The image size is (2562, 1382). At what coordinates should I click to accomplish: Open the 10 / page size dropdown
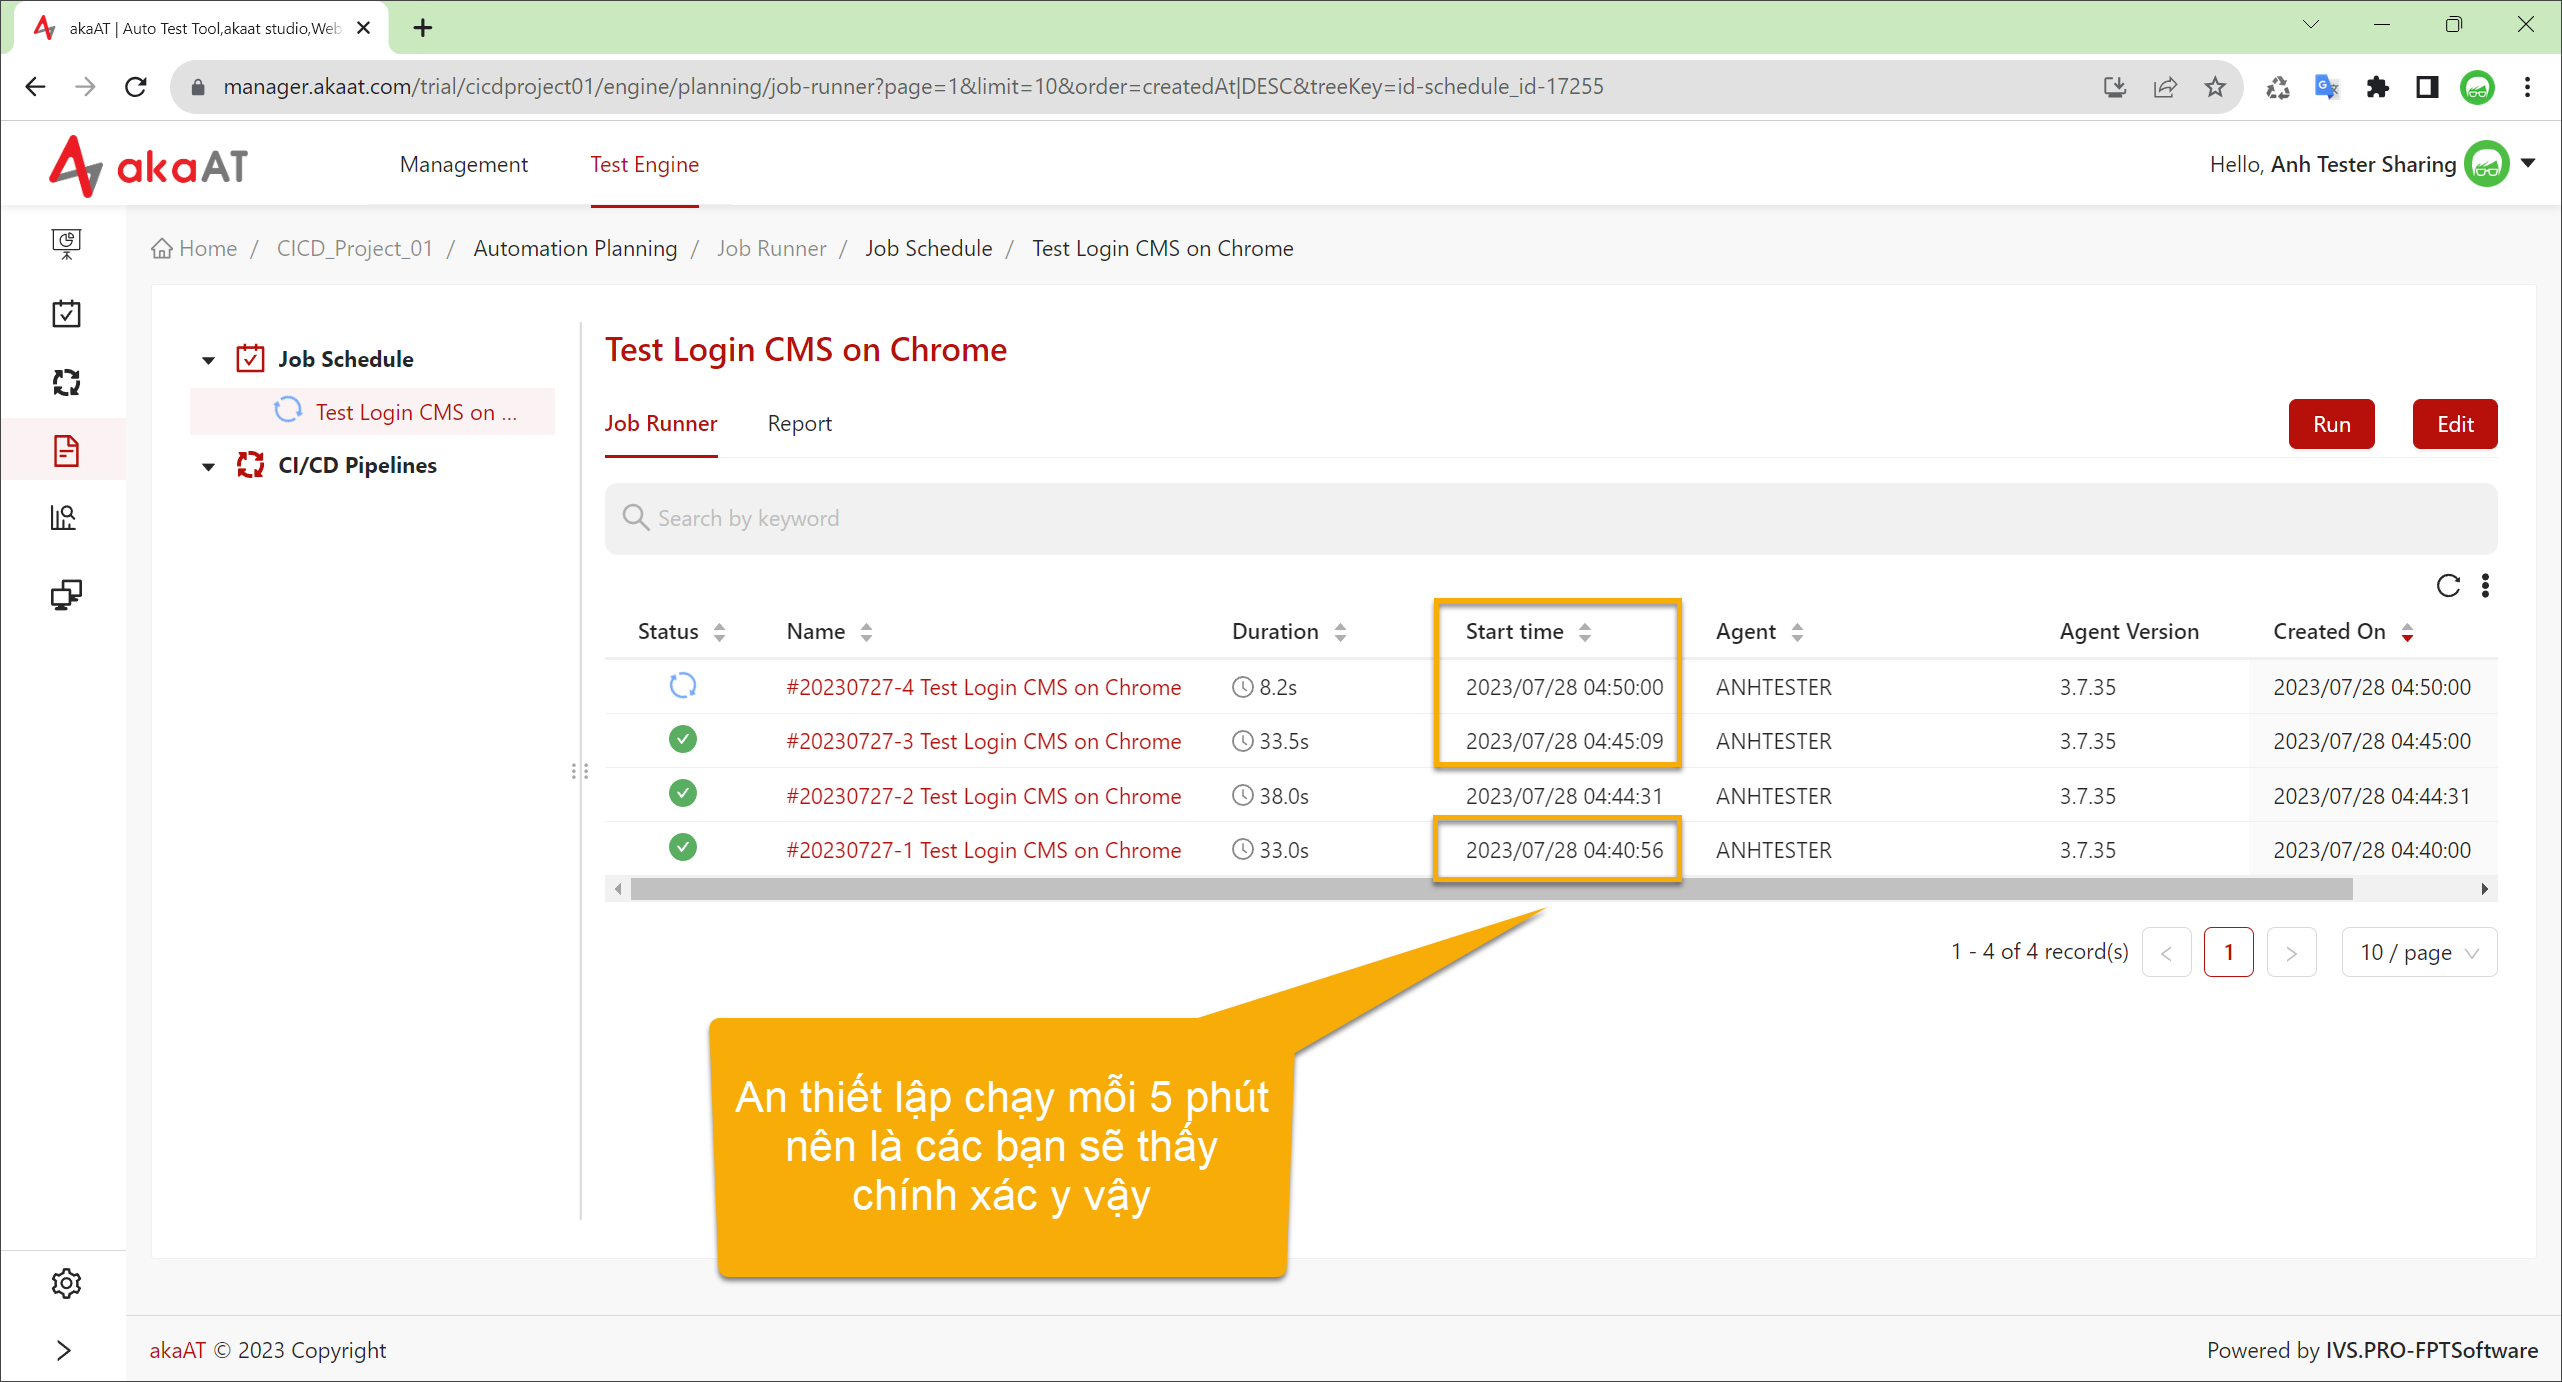[x=2419, y=952]
